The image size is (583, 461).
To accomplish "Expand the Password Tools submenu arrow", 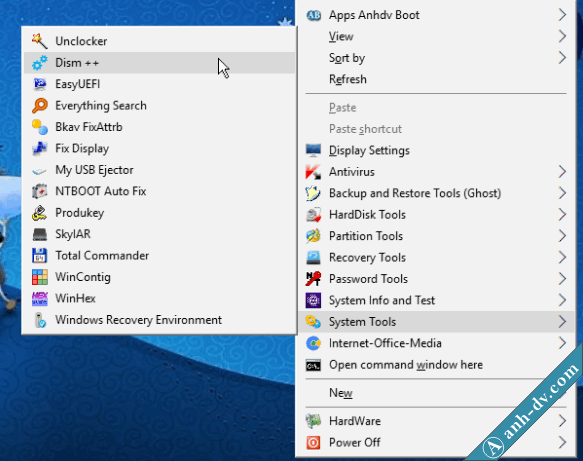I will pos(562,279).
